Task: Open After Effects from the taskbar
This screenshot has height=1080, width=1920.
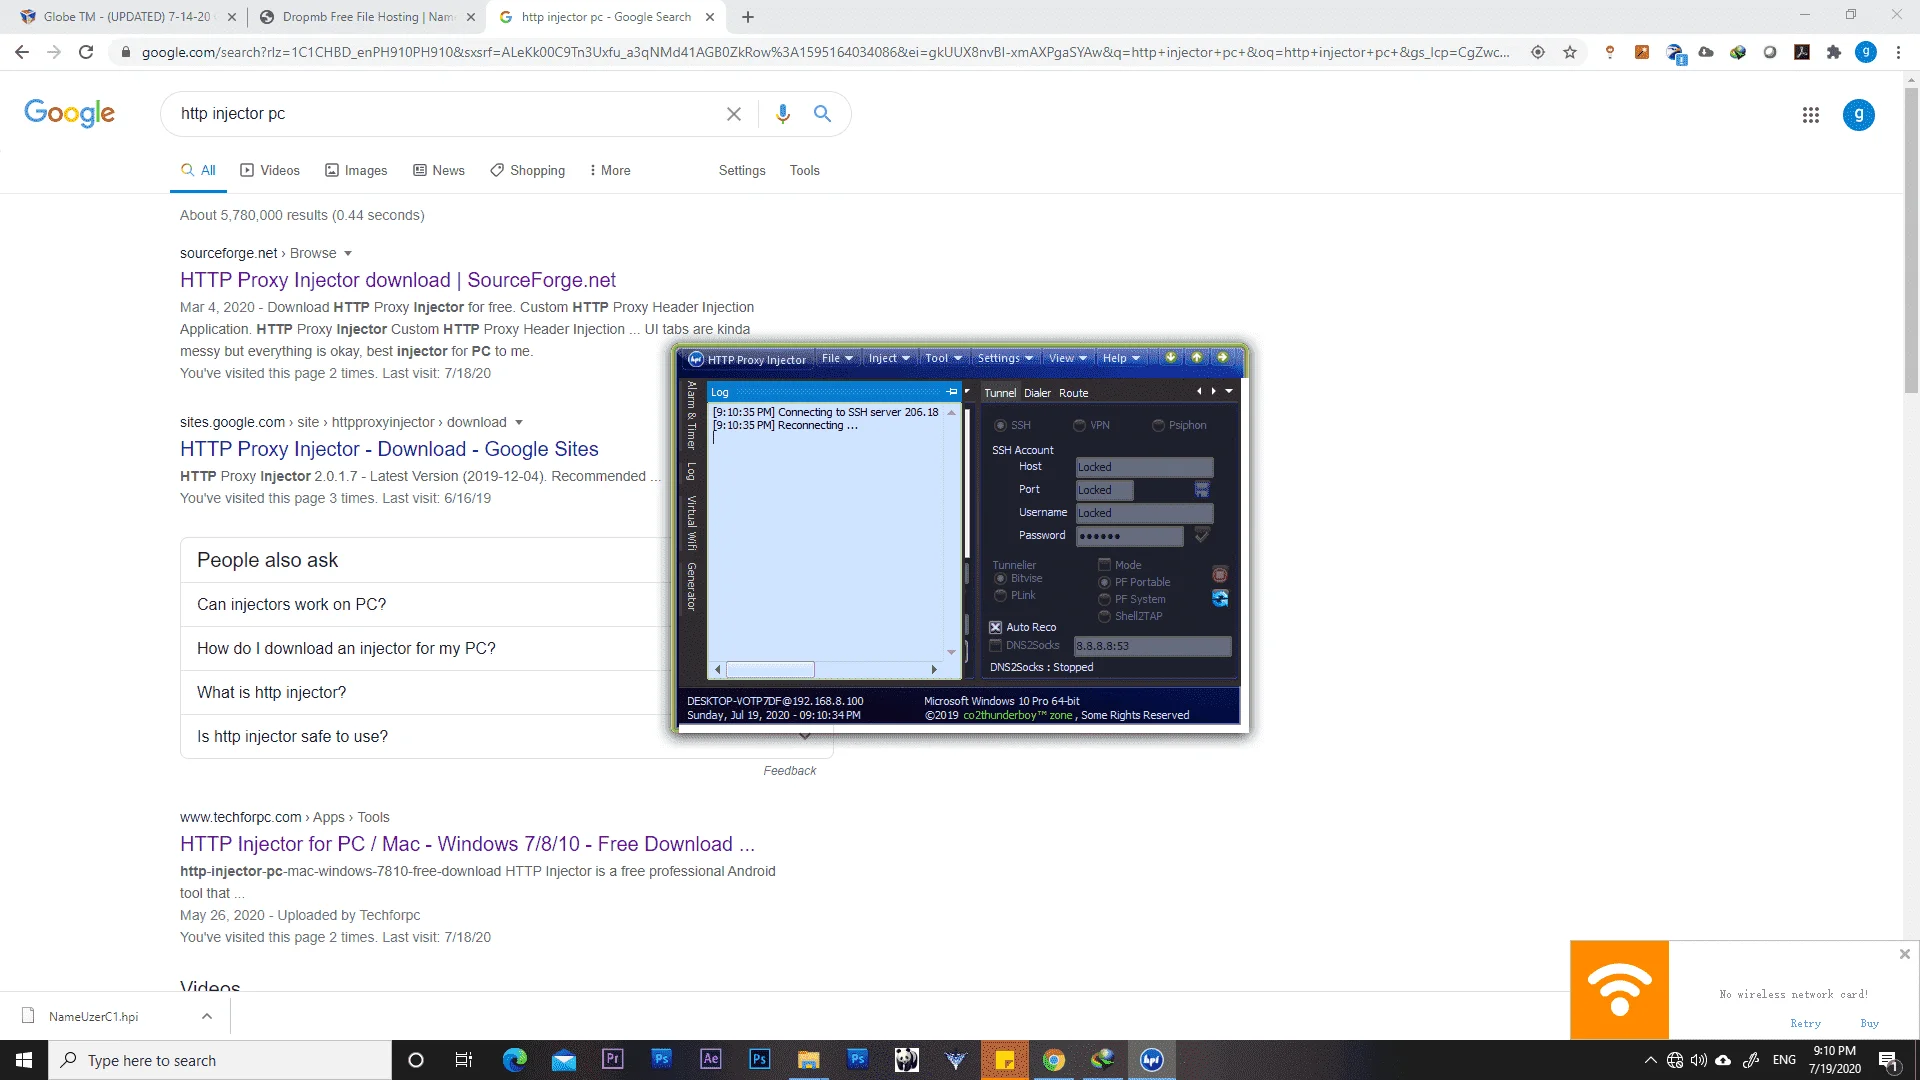Action: [711, 1059]
